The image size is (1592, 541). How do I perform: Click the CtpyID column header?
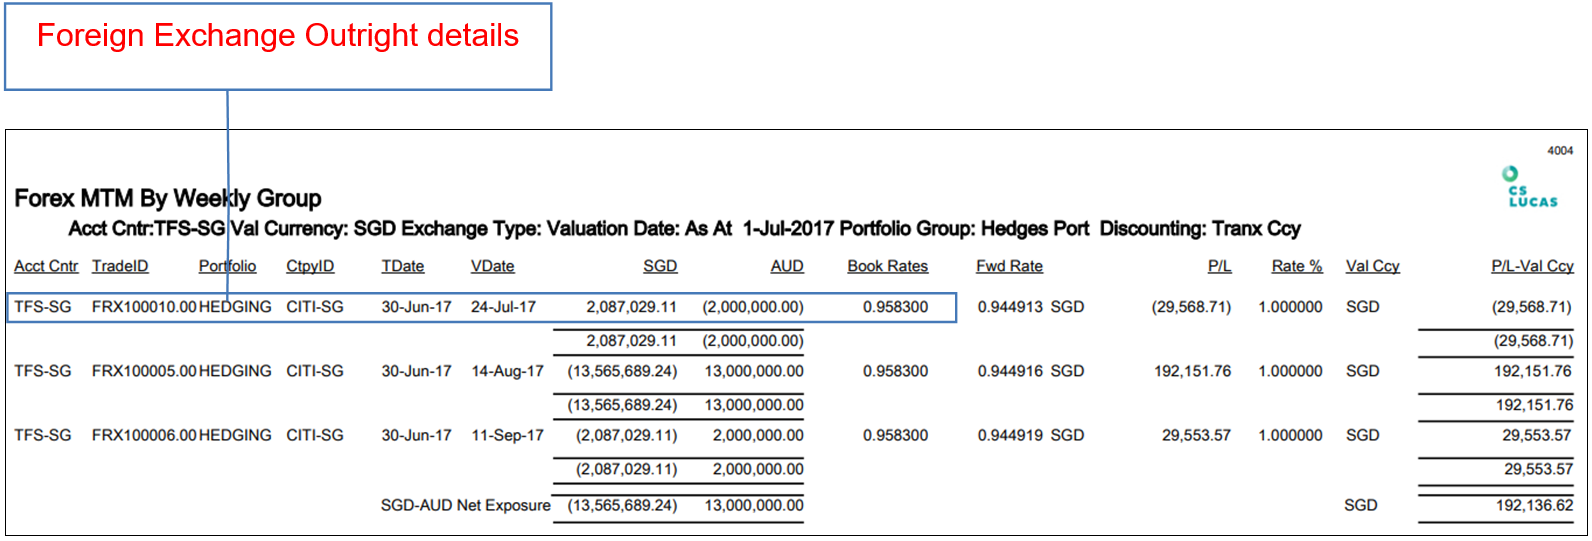tap(310, 266)
